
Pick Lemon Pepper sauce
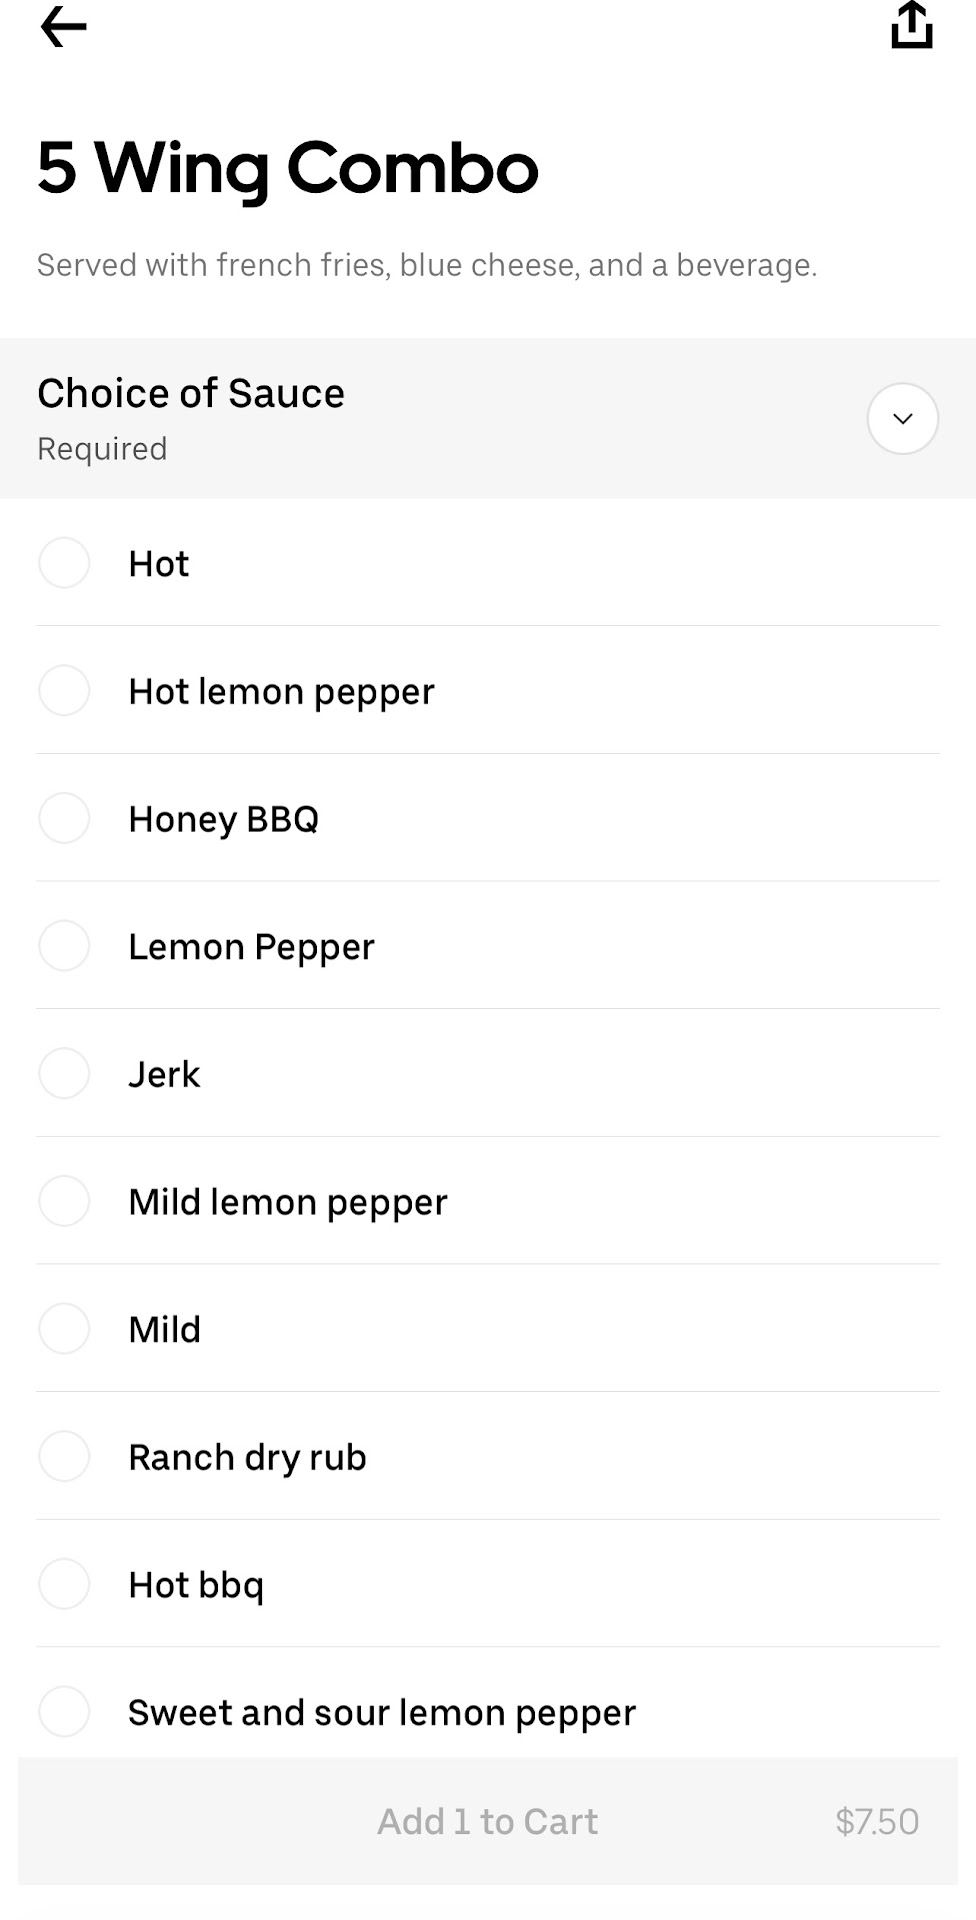[64, 946]
